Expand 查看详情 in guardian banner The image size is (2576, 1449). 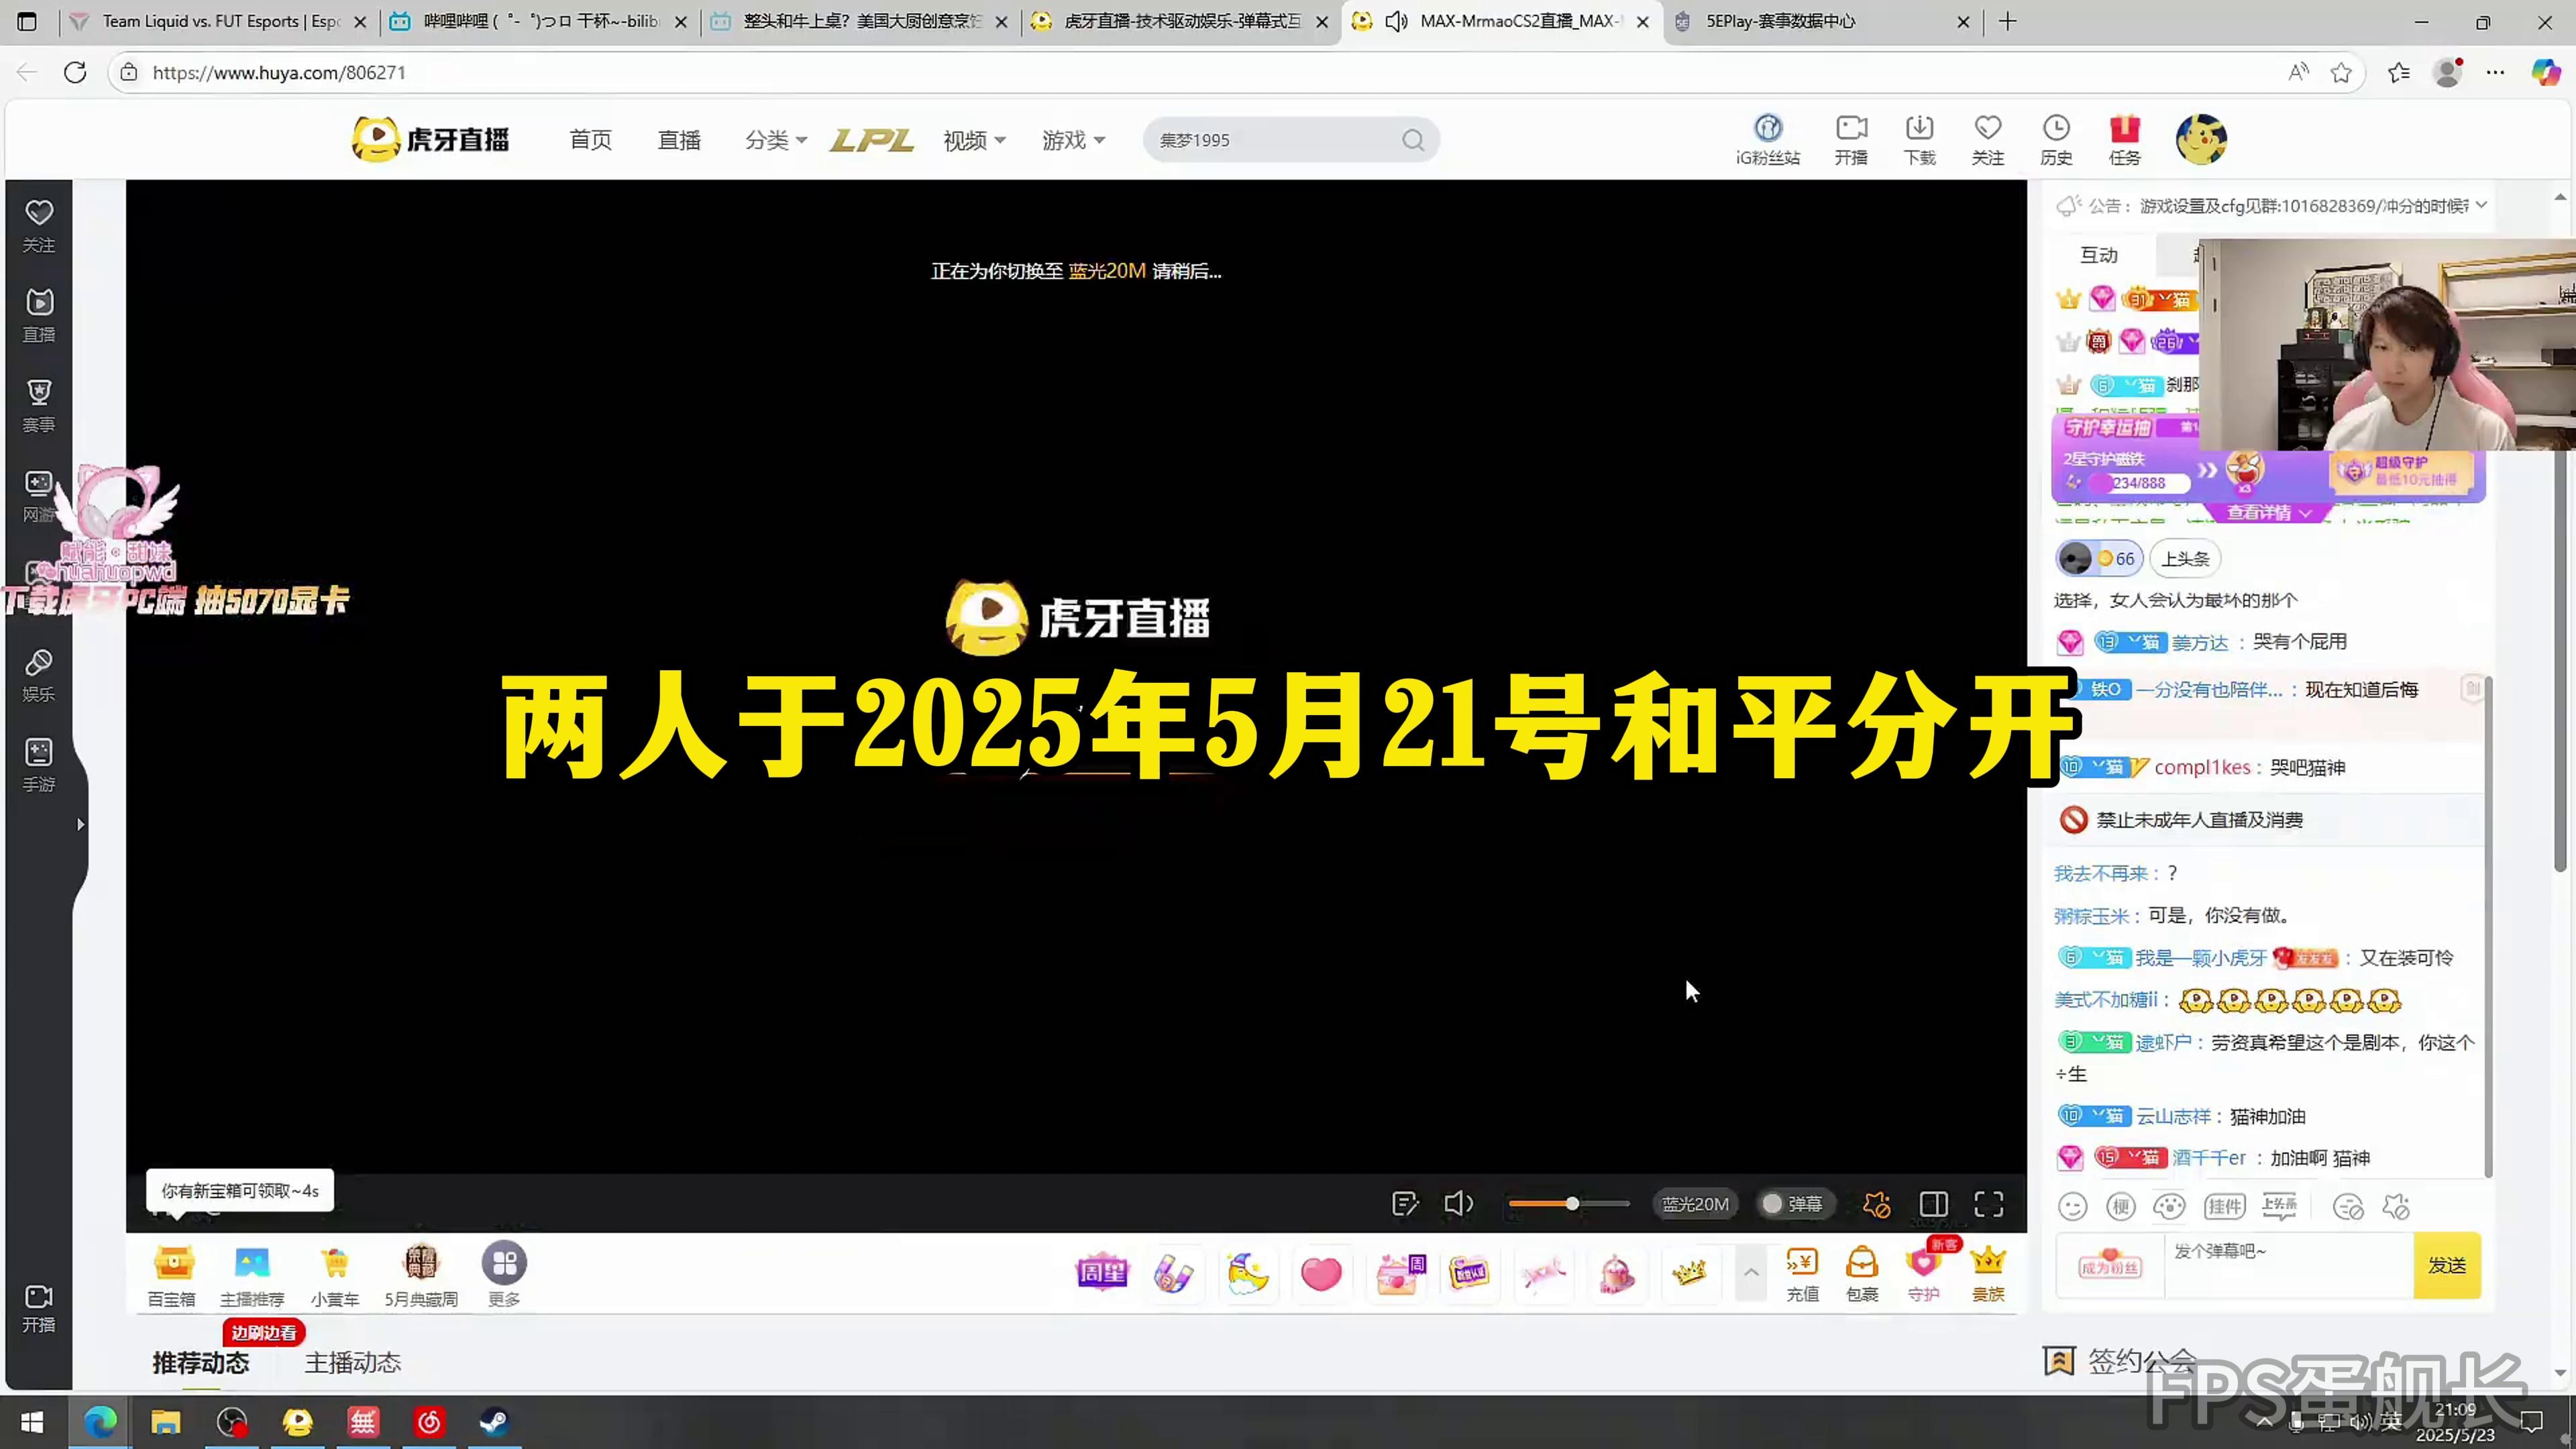pos(2268,512)
